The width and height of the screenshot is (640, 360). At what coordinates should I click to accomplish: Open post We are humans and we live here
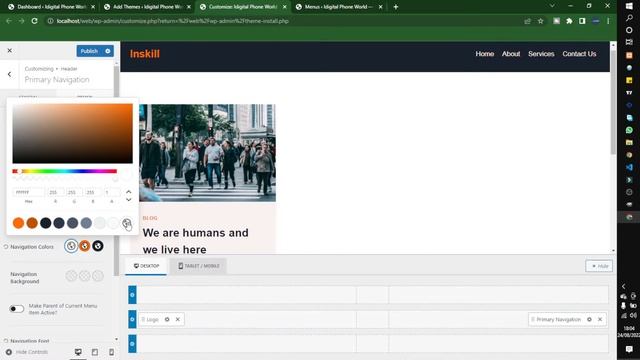click(196, 241)
